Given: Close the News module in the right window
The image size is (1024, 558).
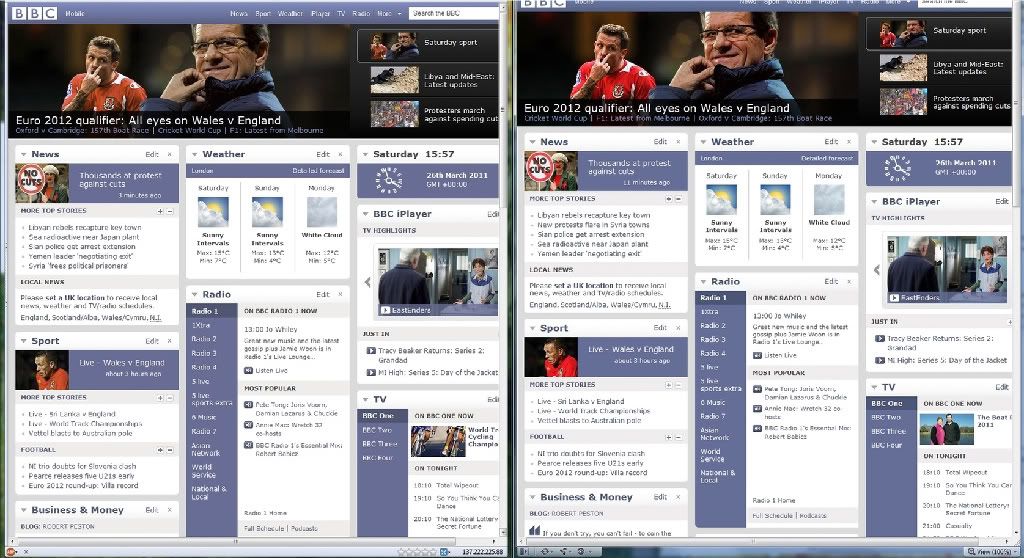Looking at the screenshot, I should 679,142.
